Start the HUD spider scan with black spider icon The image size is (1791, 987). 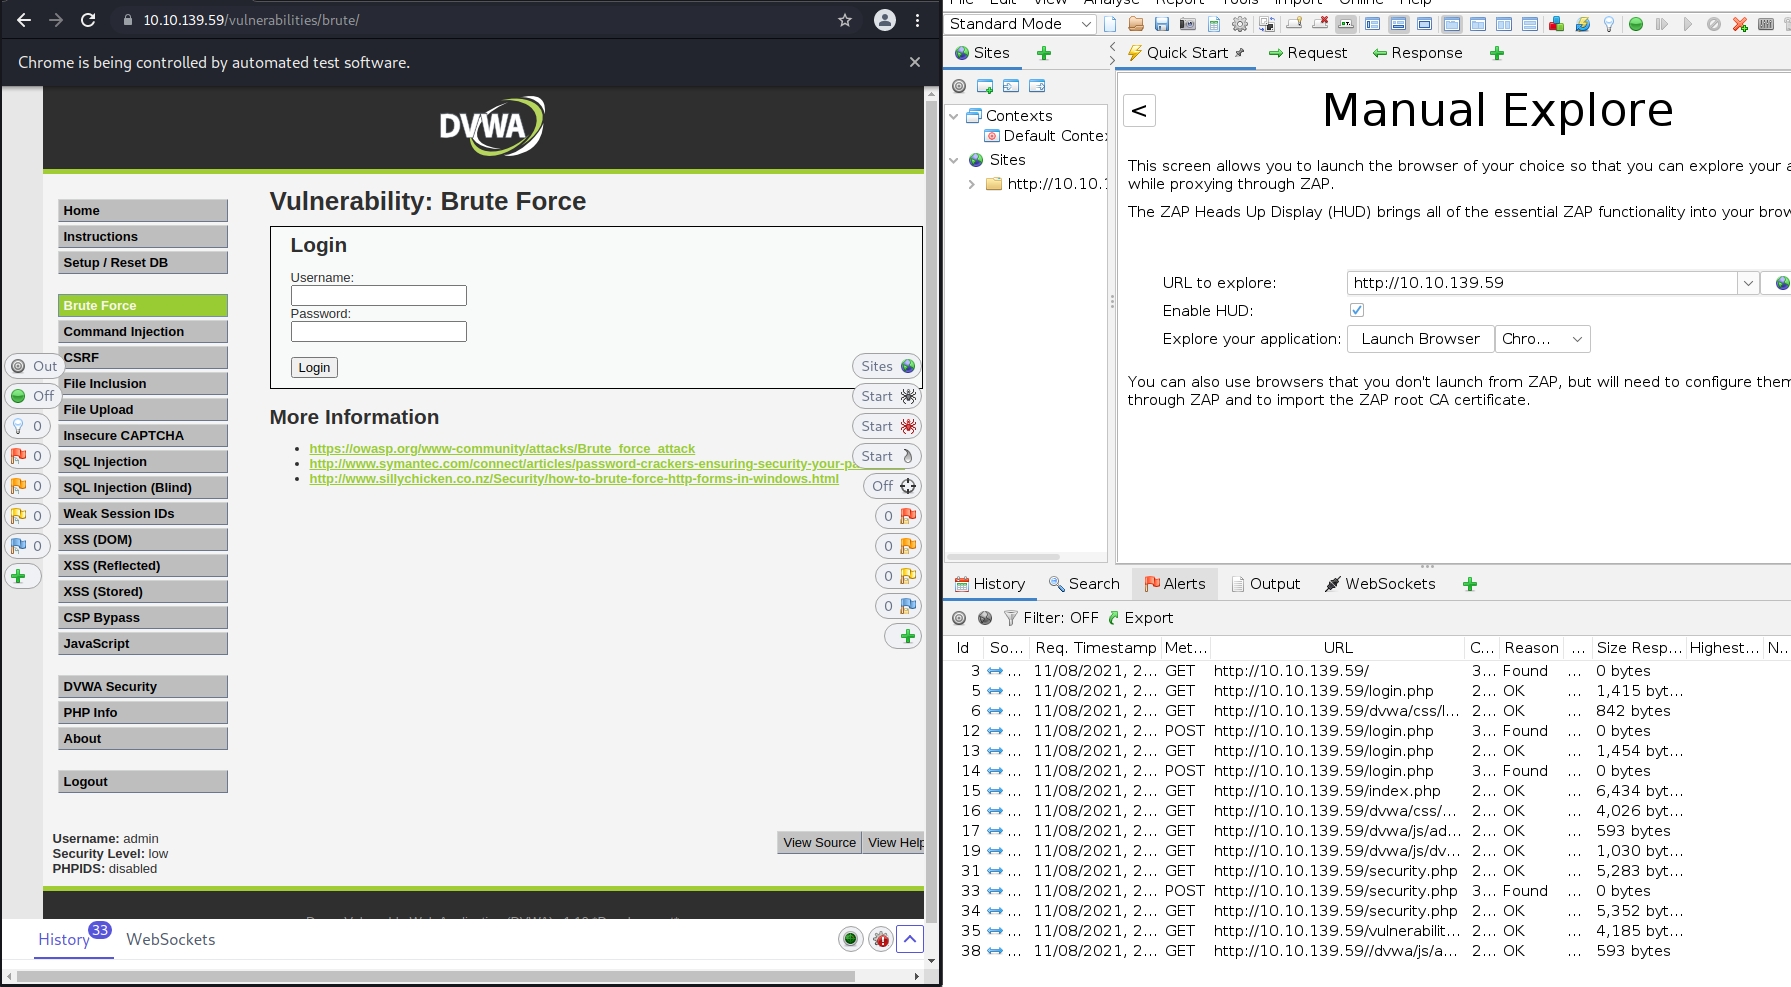(x=887, y=396)
